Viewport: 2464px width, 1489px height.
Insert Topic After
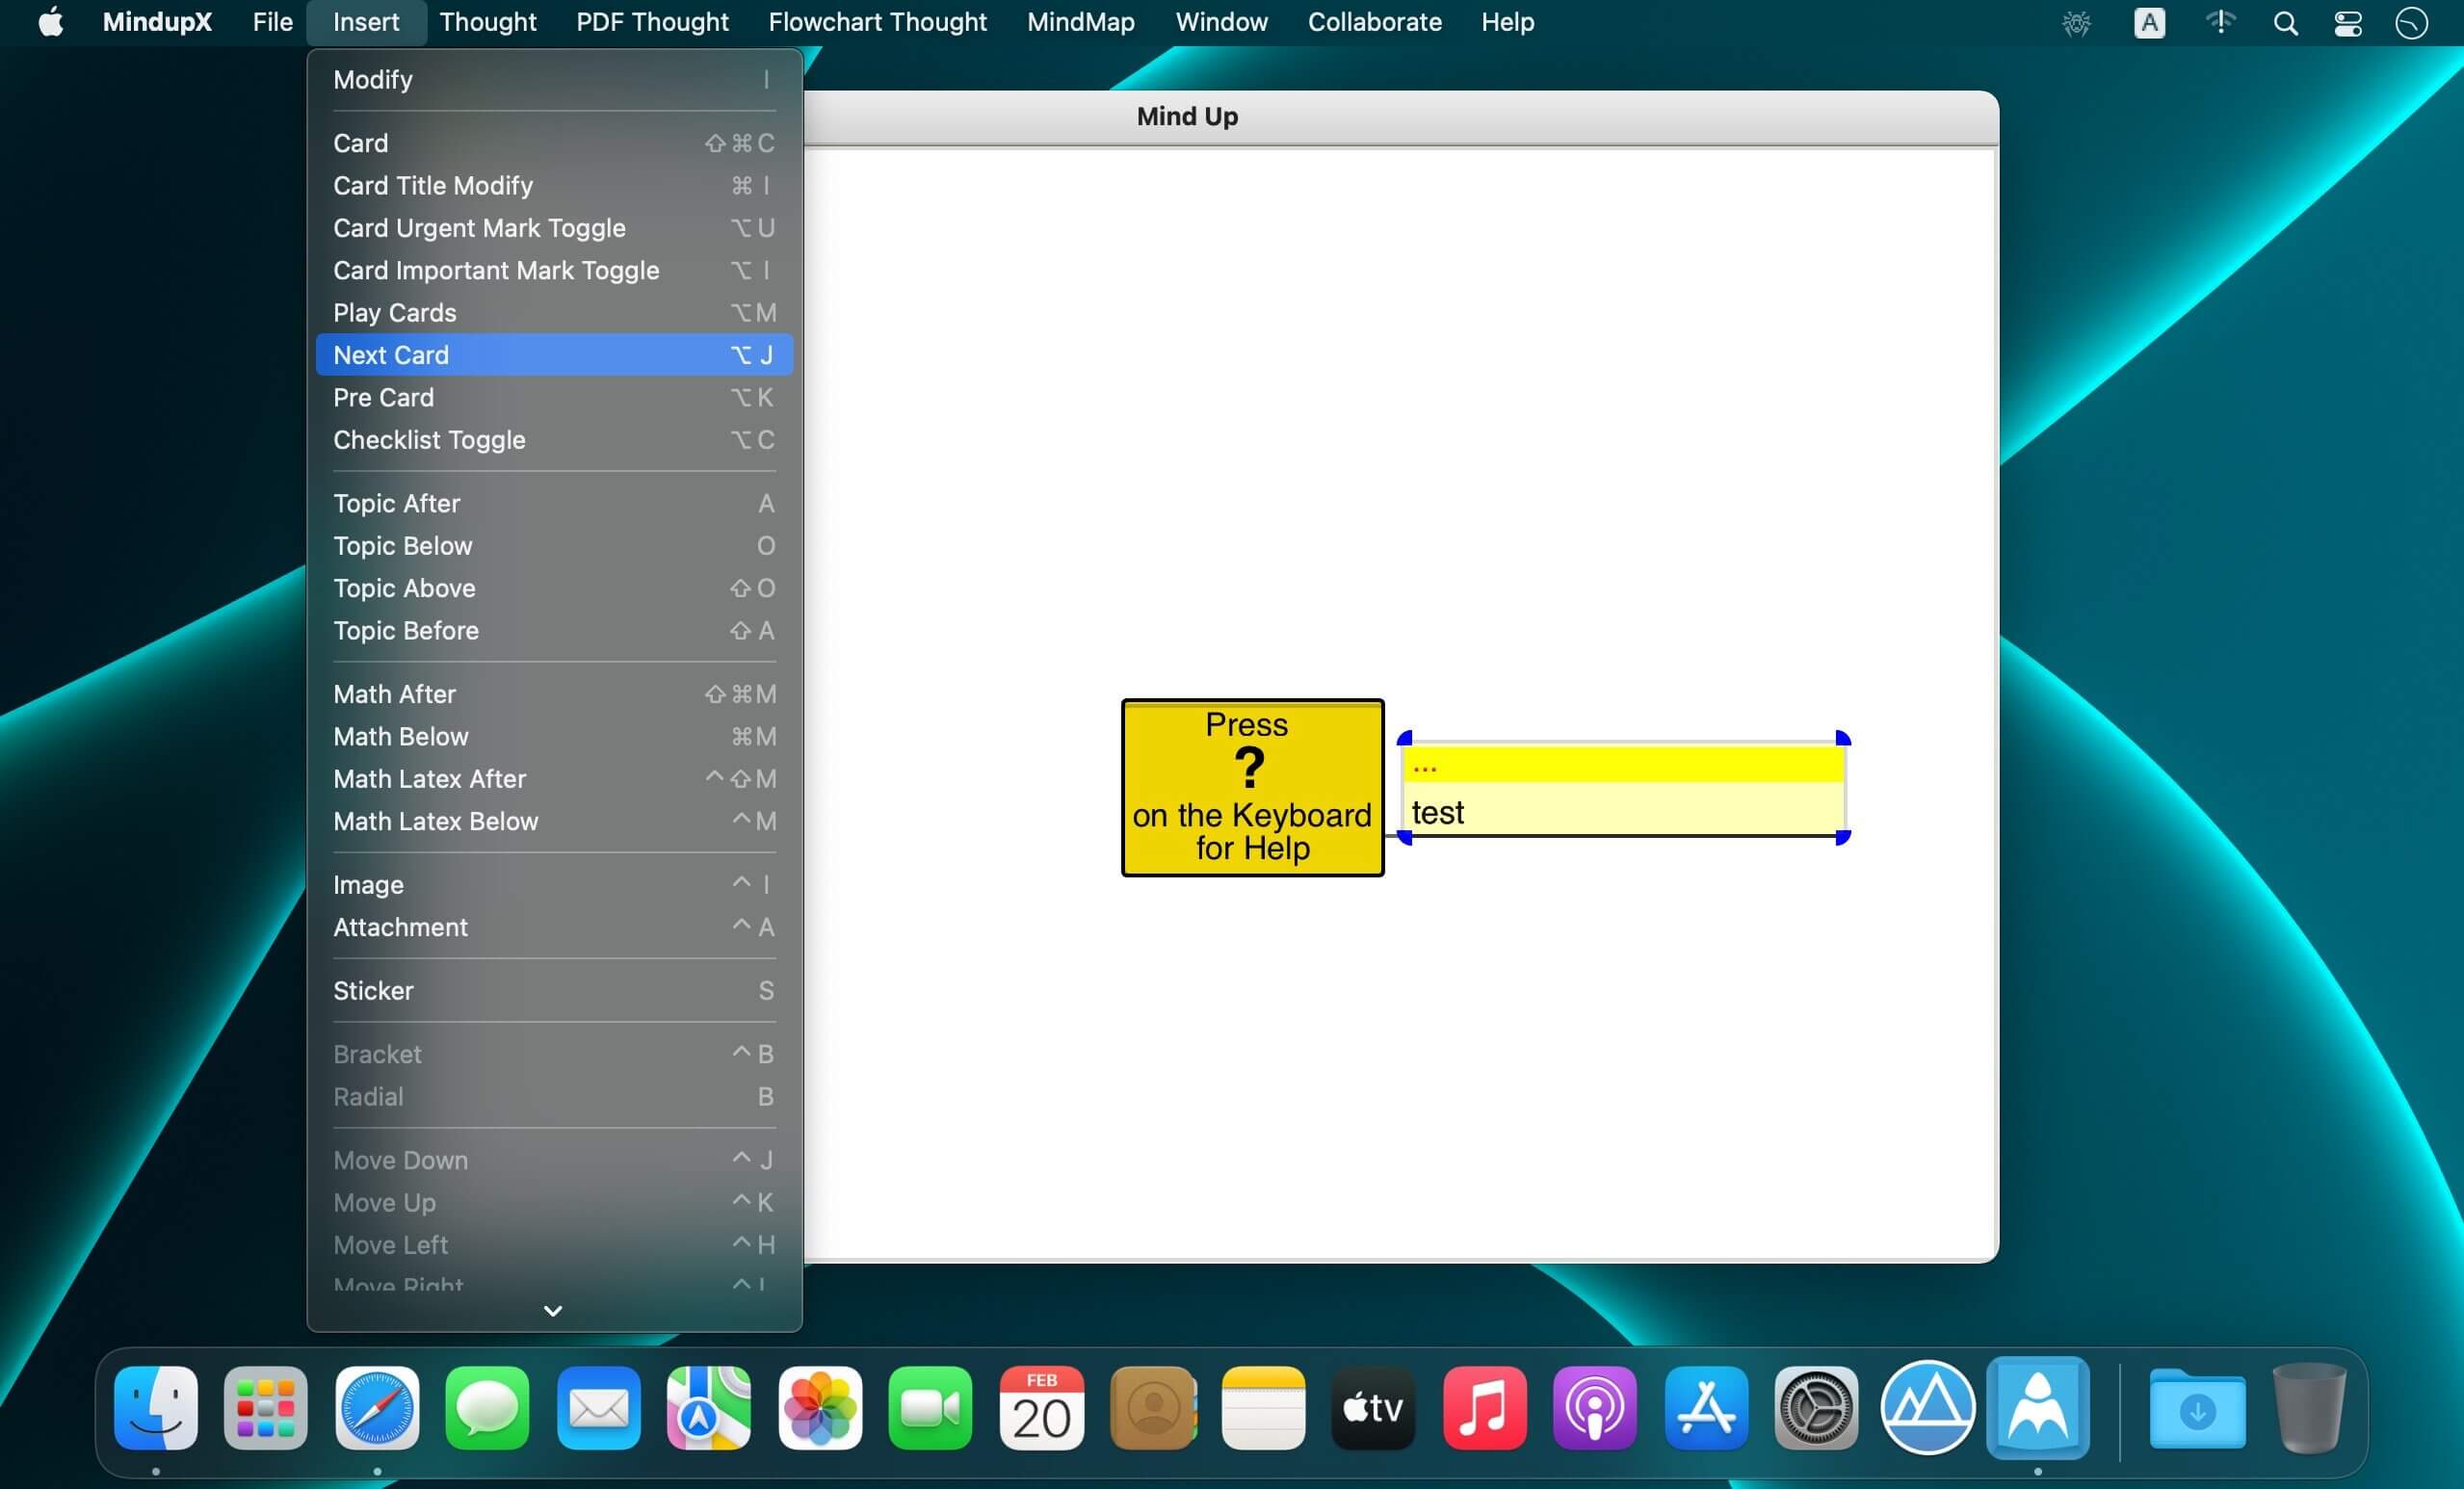[554, 504]
